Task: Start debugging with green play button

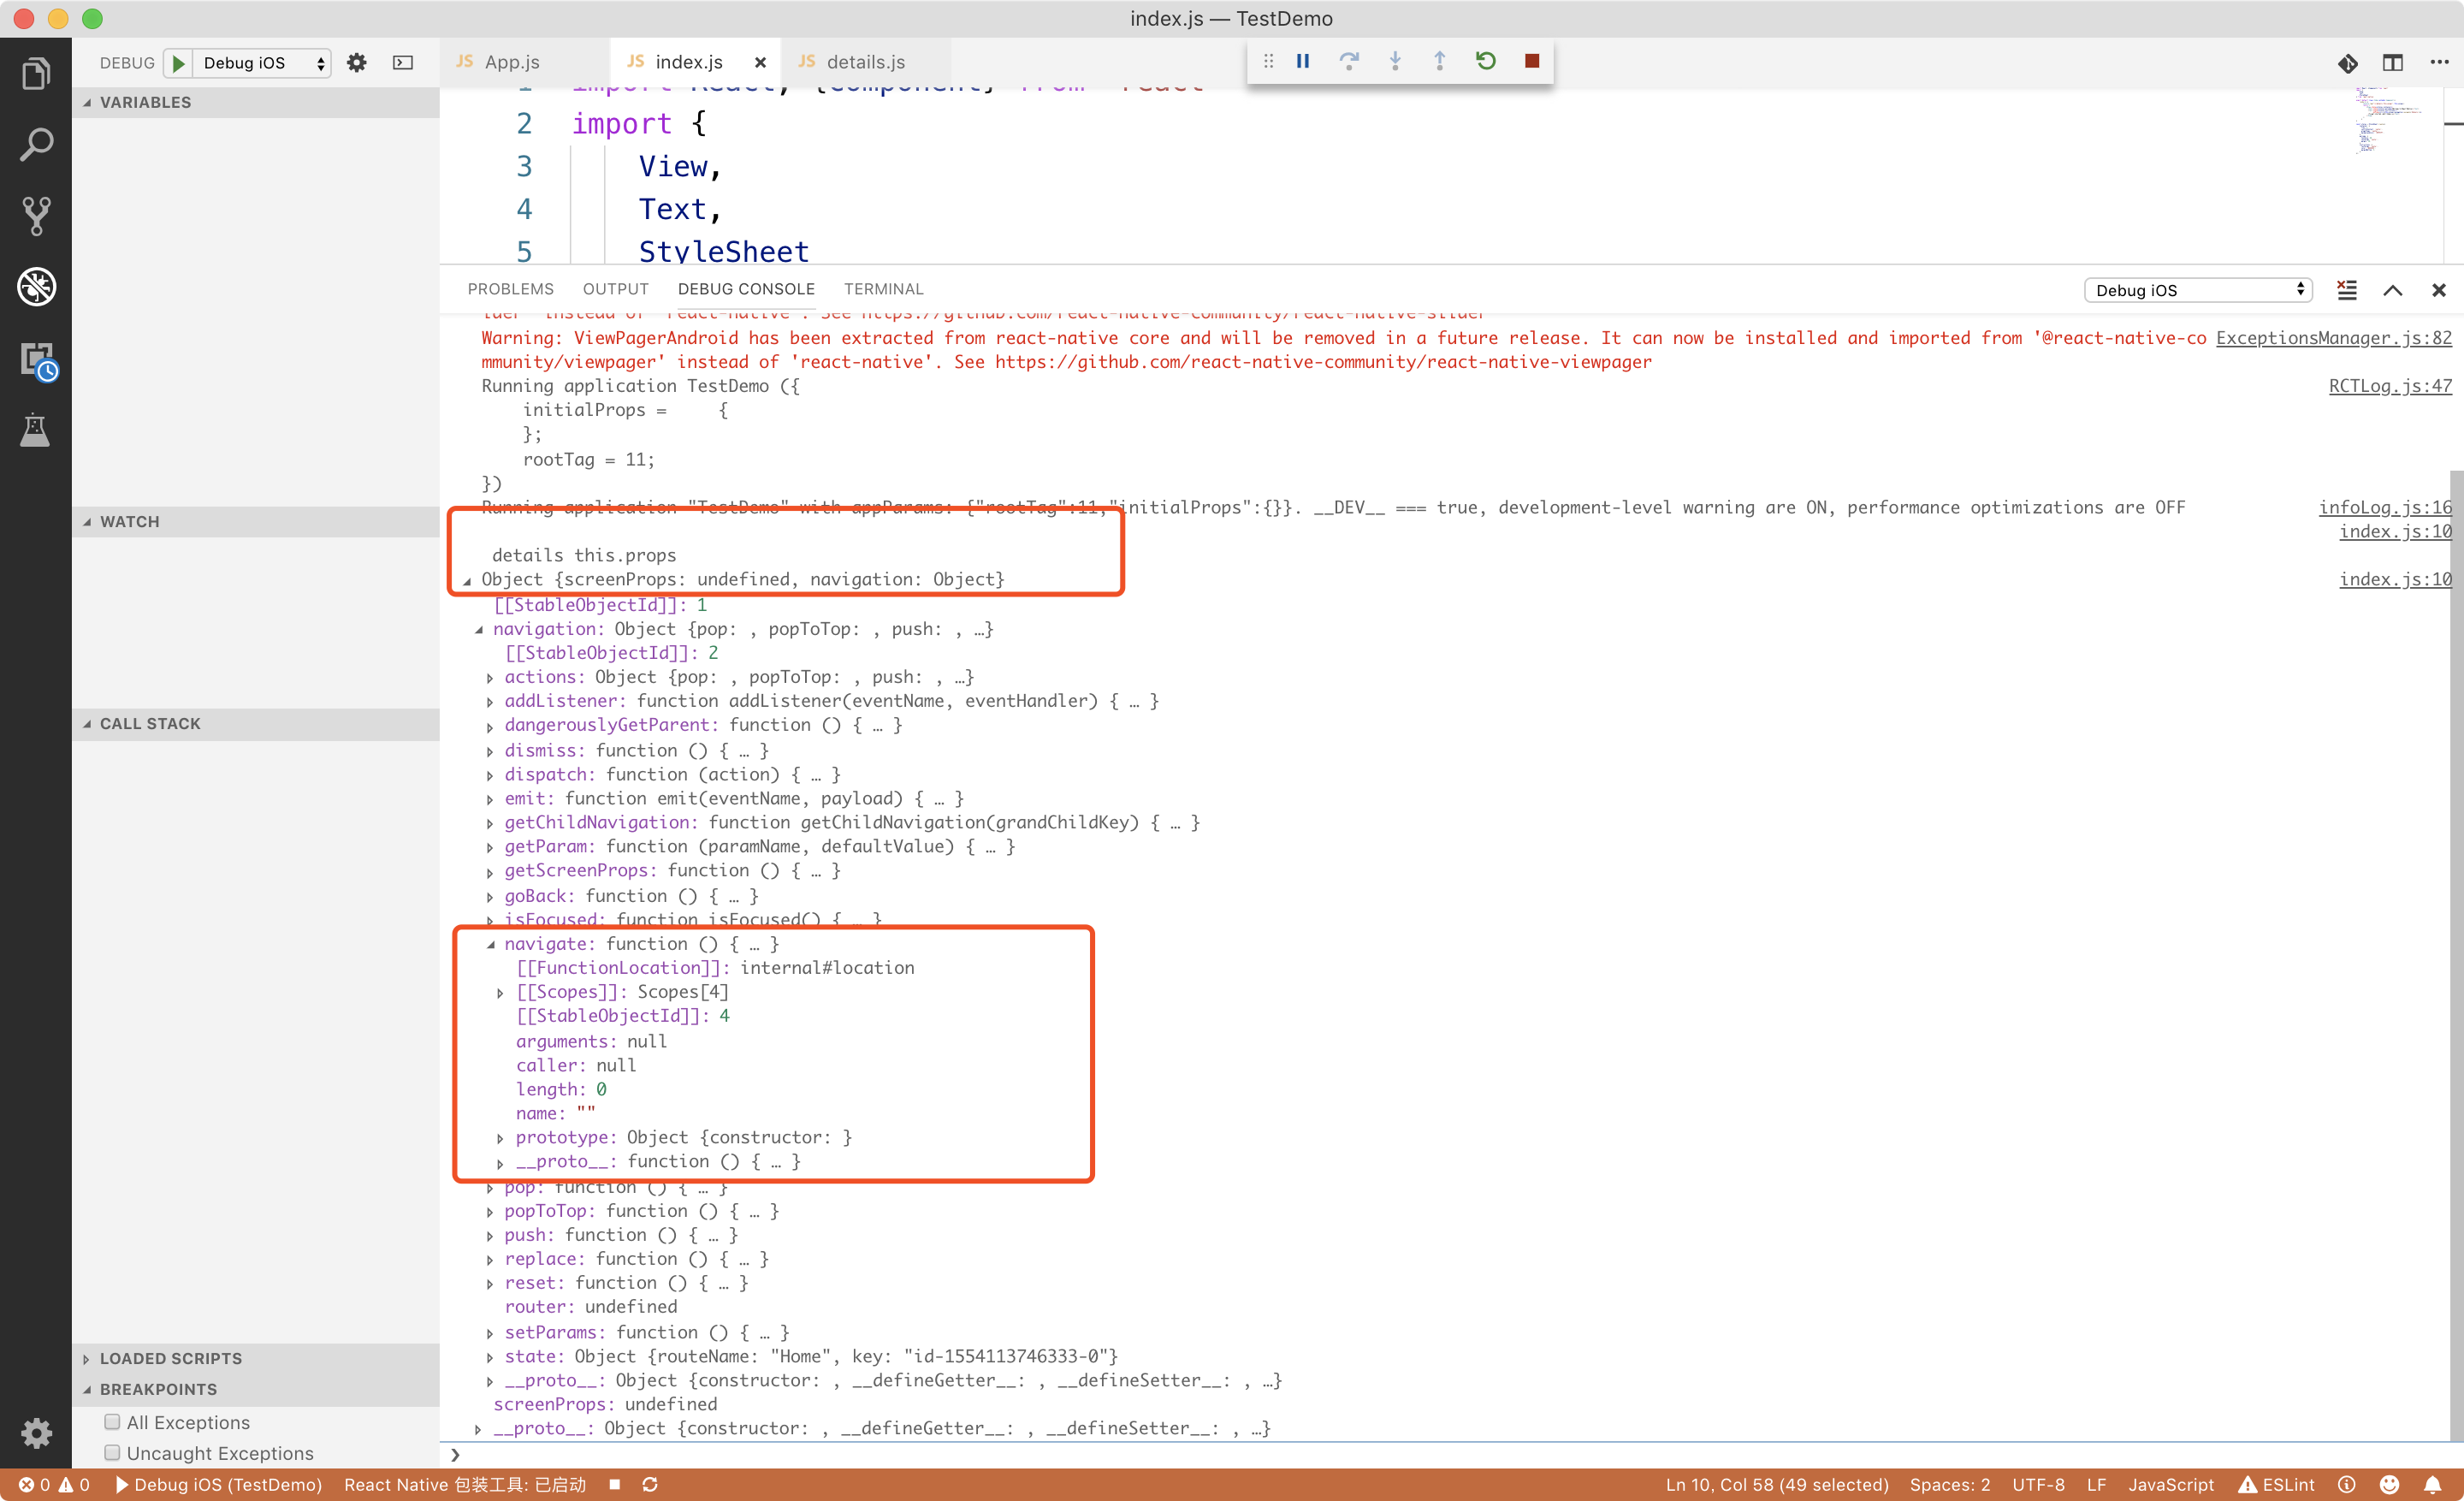Action: (178, 63)
